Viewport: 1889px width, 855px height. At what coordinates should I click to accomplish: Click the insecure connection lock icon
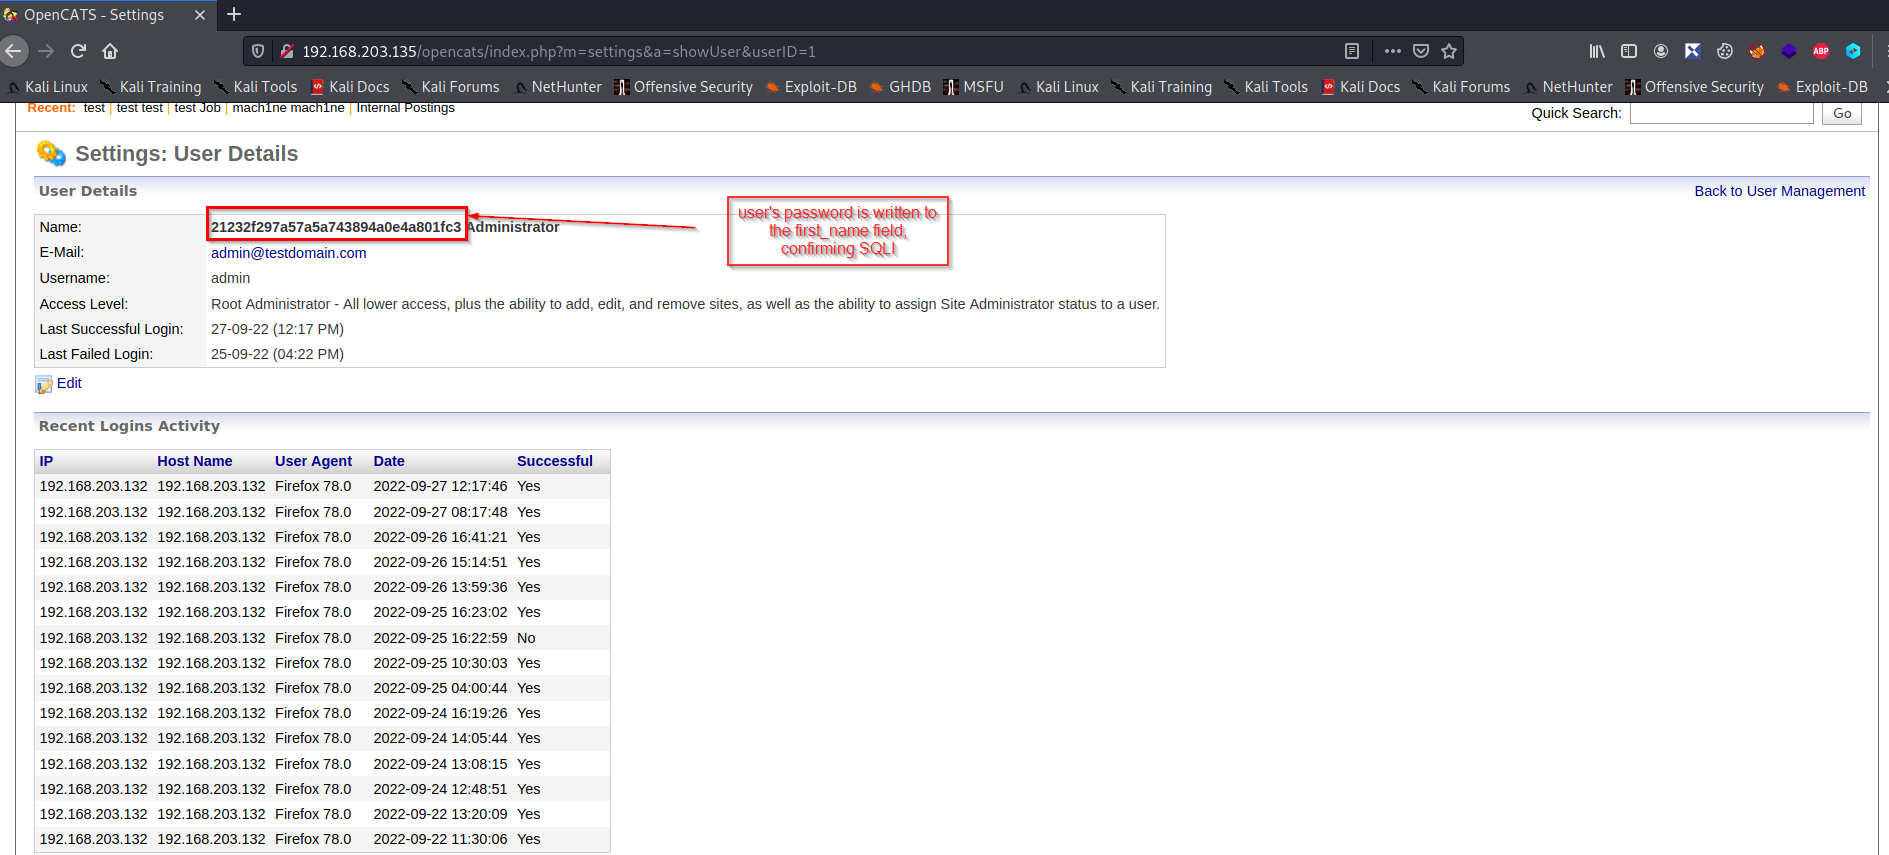[286, 51]
